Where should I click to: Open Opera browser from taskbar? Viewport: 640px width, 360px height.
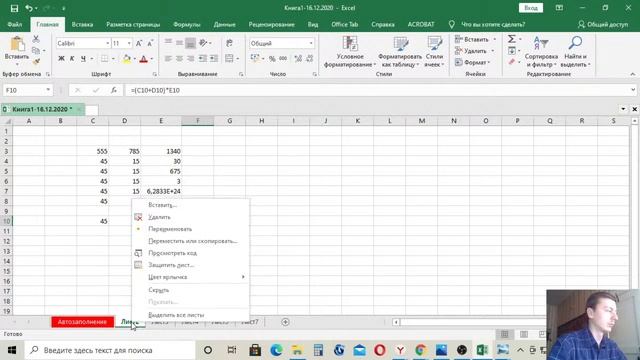pyautogui.click(x=380, y=350)
